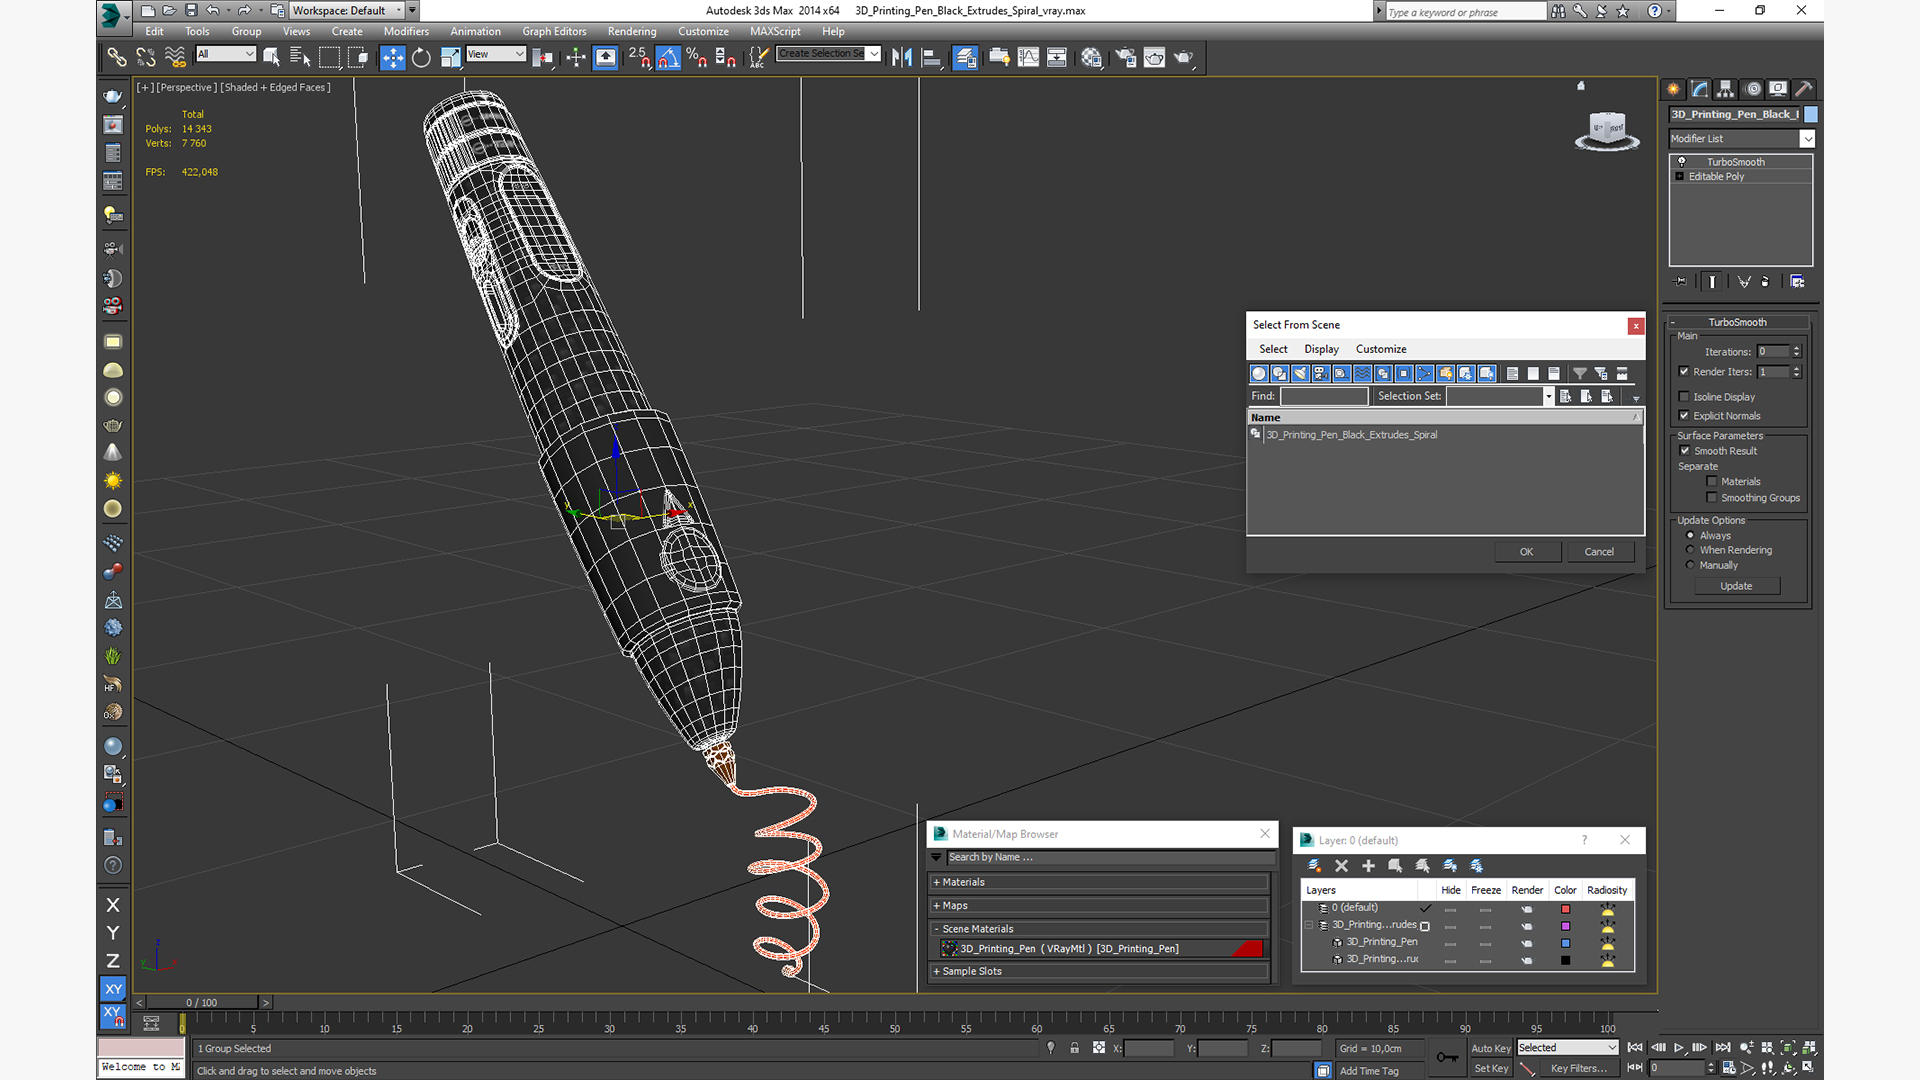The image size is (1920, 1080).
Task: Toggle the Render Iters checkbox
Action: 1685,372
